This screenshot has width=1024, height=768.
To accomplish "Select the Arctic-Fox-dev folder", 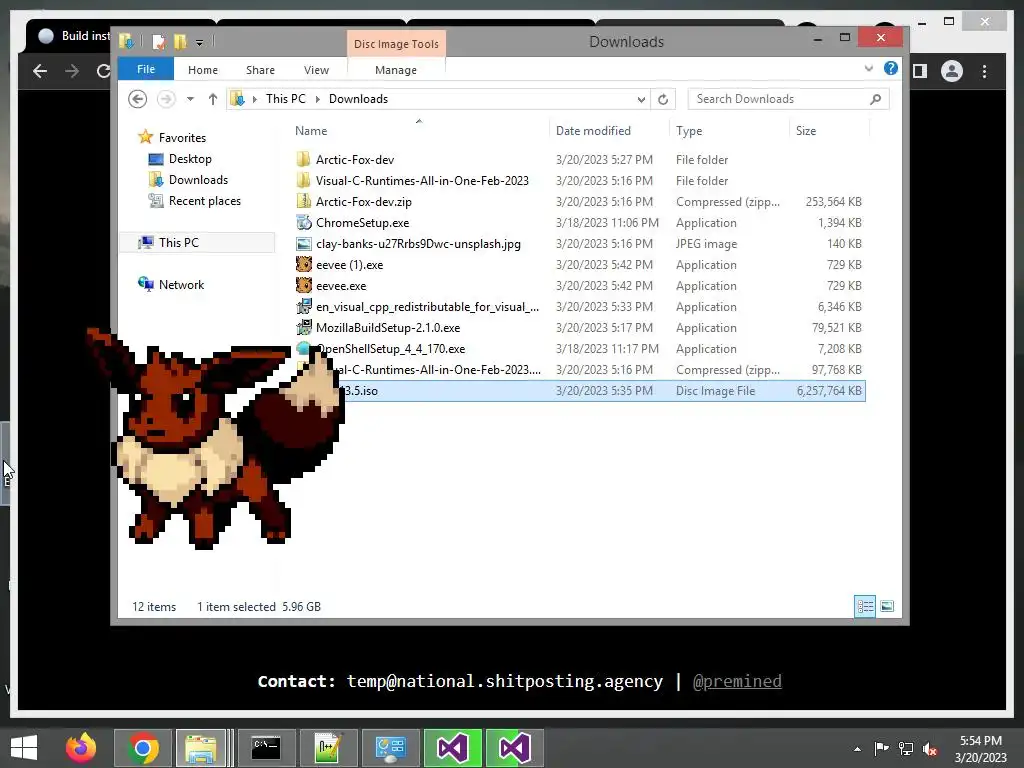I will [x=579, y=159].
